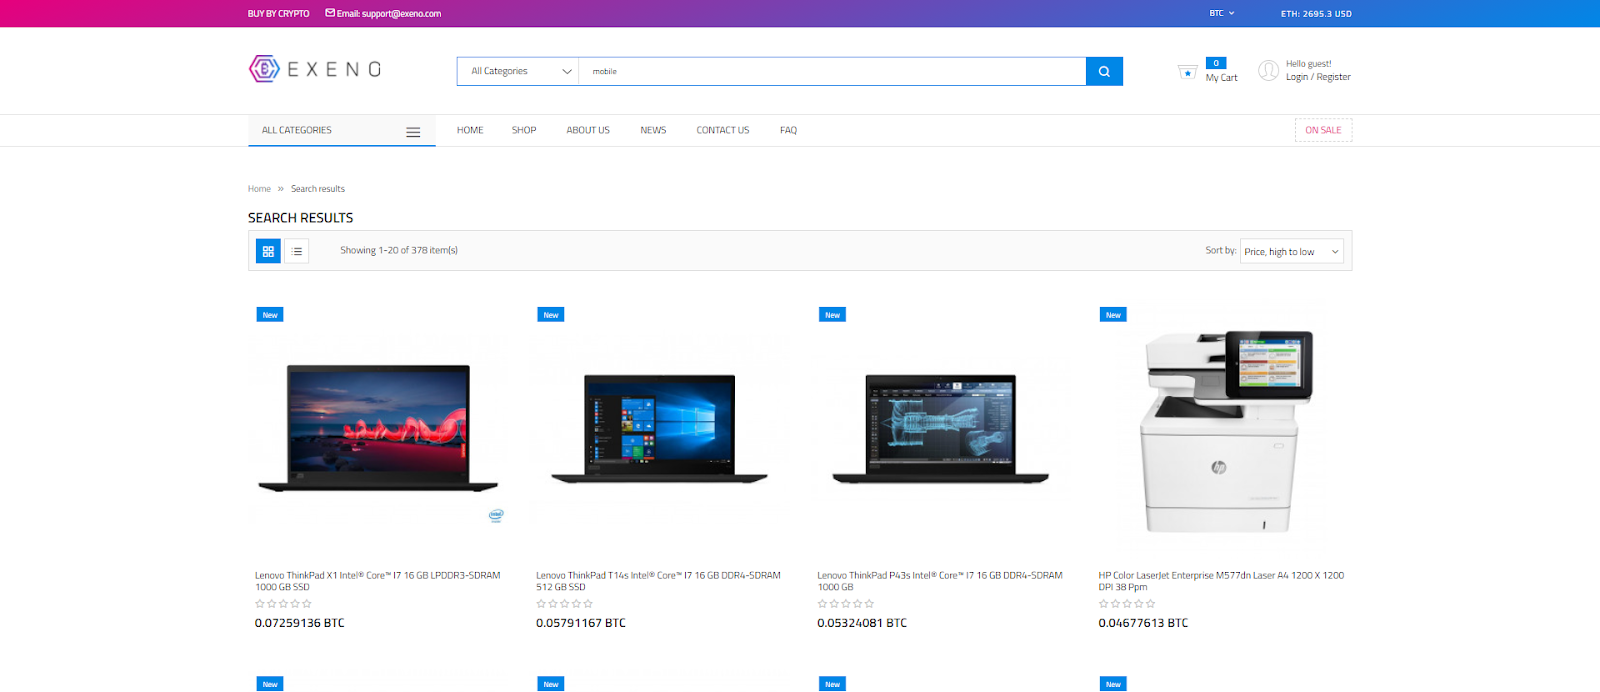Screen dimensions: 1600x692
Task: Open the shopping cart icon
Action: click(x=1187, y=72)
